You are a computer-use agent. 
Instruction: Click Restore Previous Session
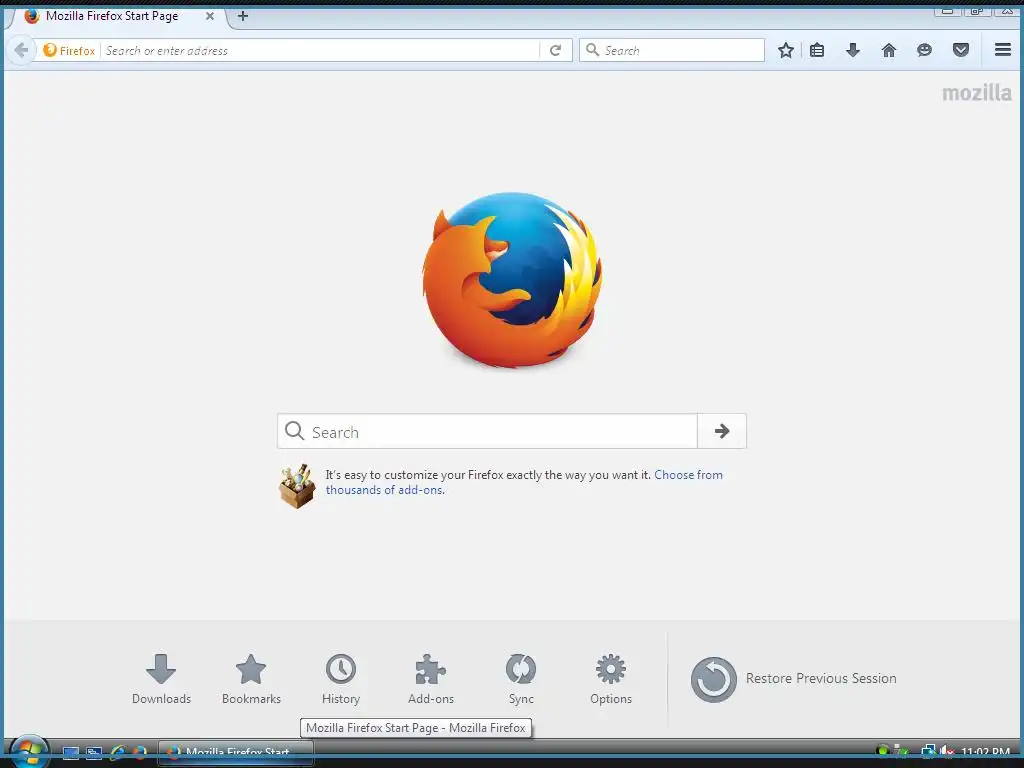click(793, 679)
